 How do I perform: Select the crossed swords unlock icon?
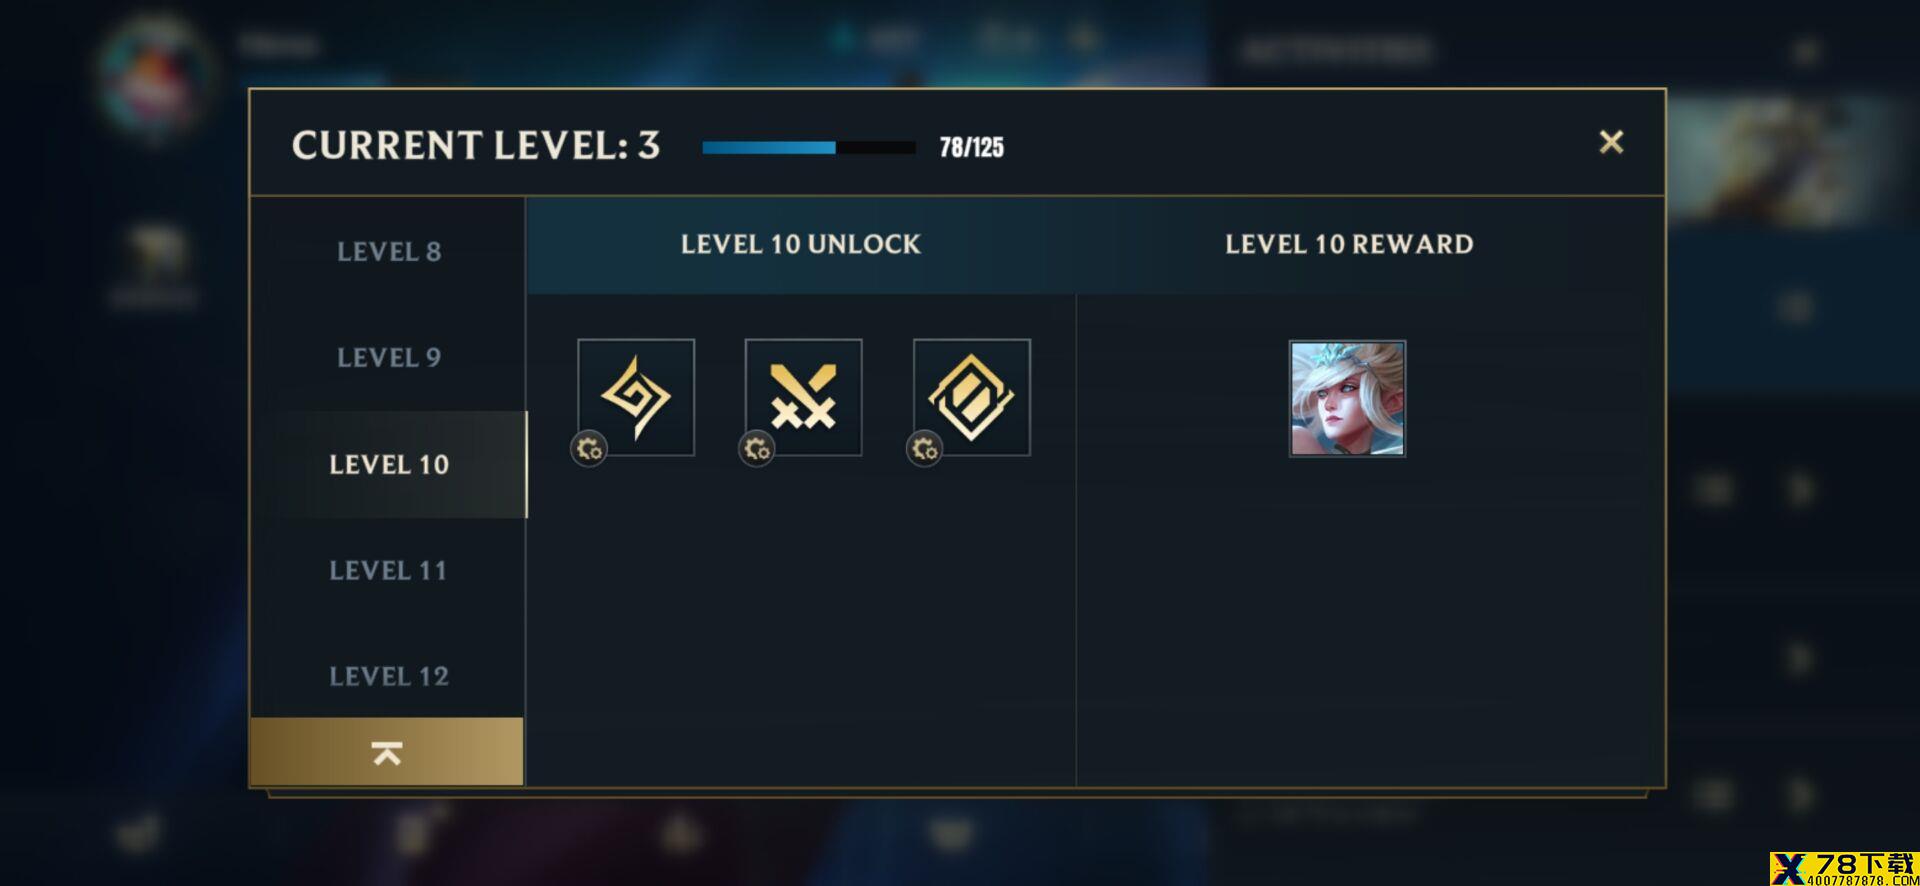pos(803,397)
